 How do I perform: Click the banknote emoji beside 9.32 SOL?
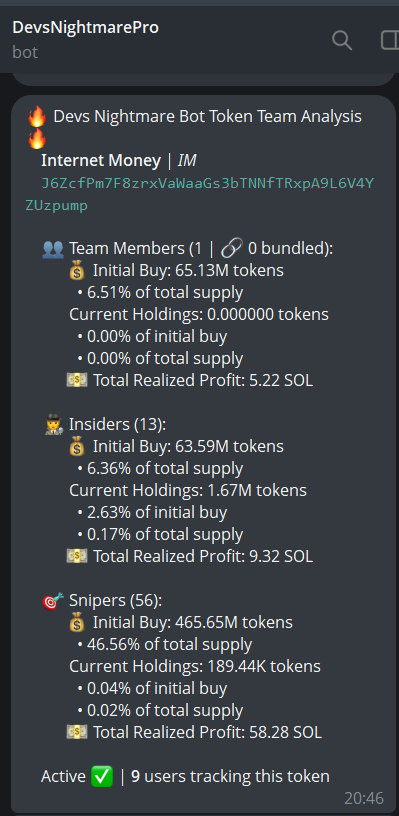77,556
